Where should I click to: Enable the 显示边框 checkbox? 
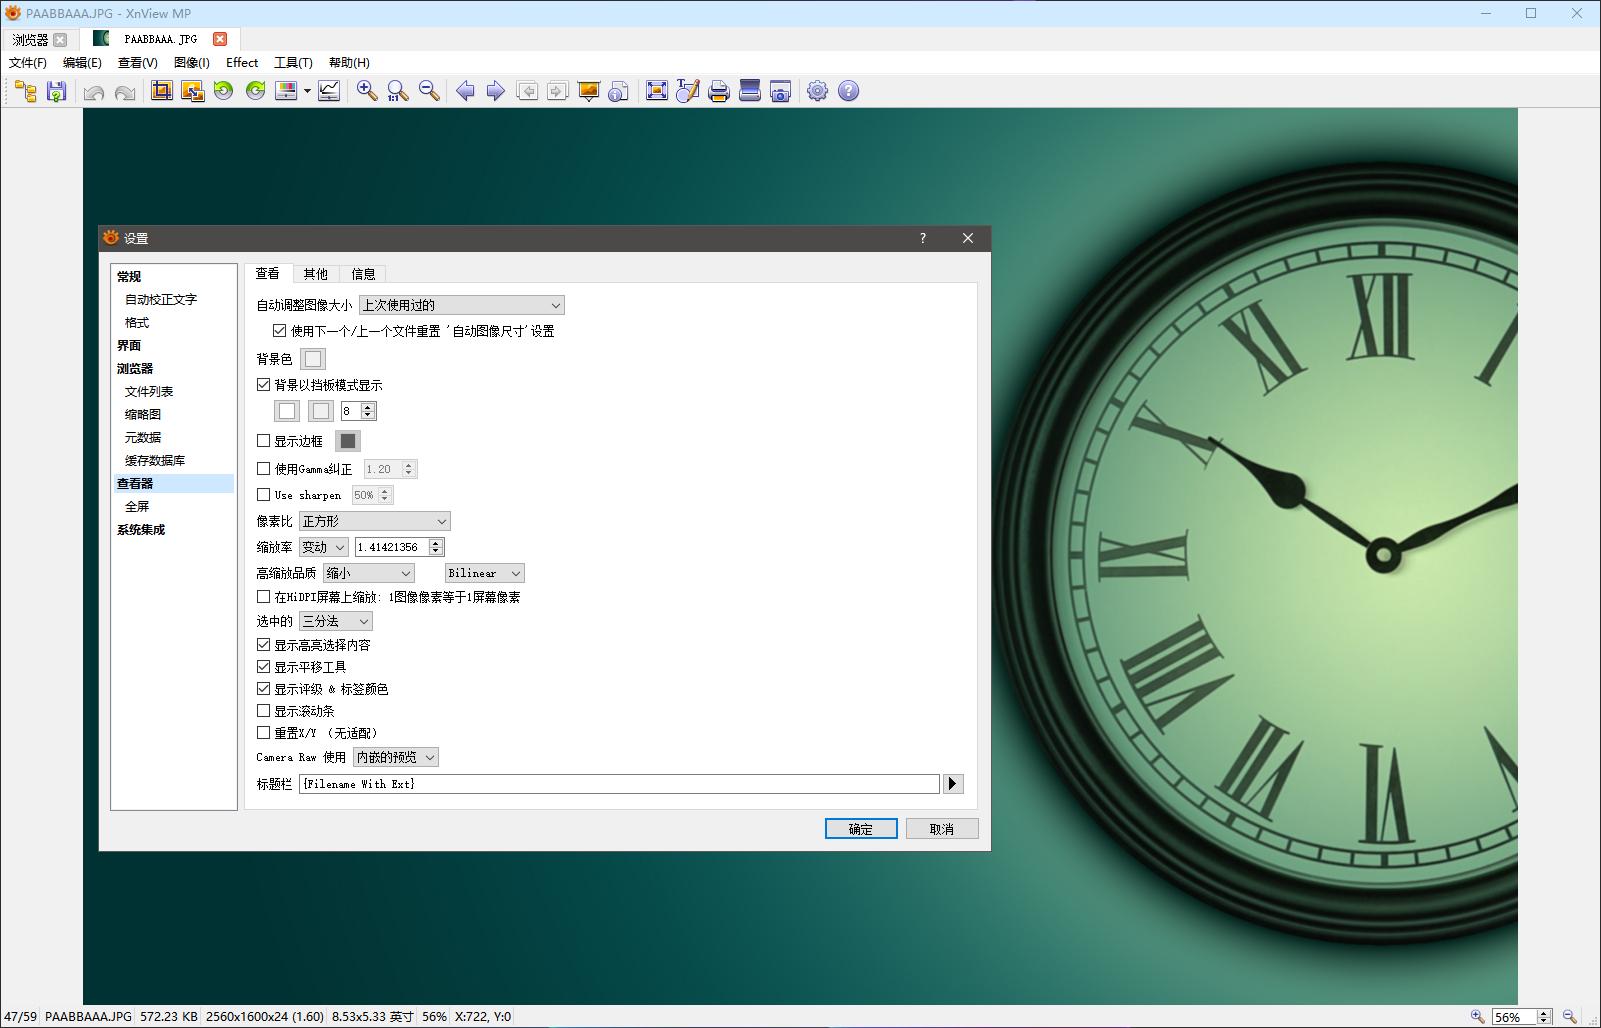[264, 441]
